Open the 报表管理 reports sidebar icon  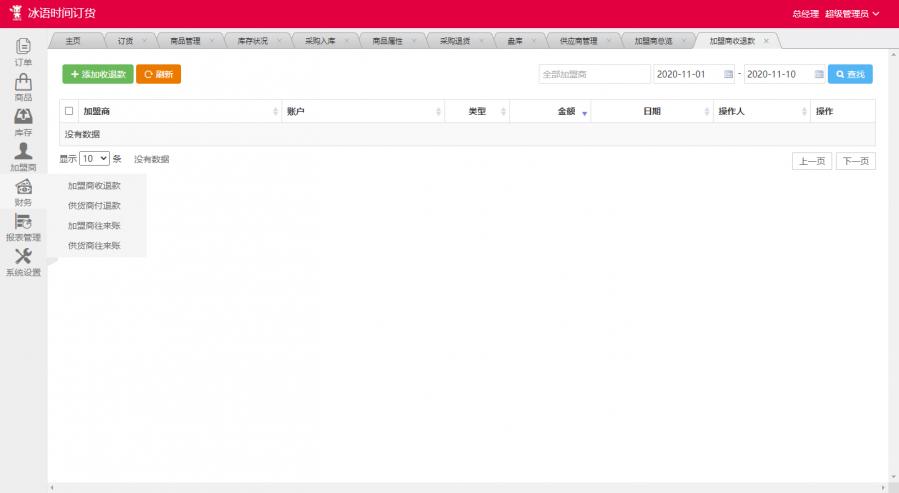point(23,223)
